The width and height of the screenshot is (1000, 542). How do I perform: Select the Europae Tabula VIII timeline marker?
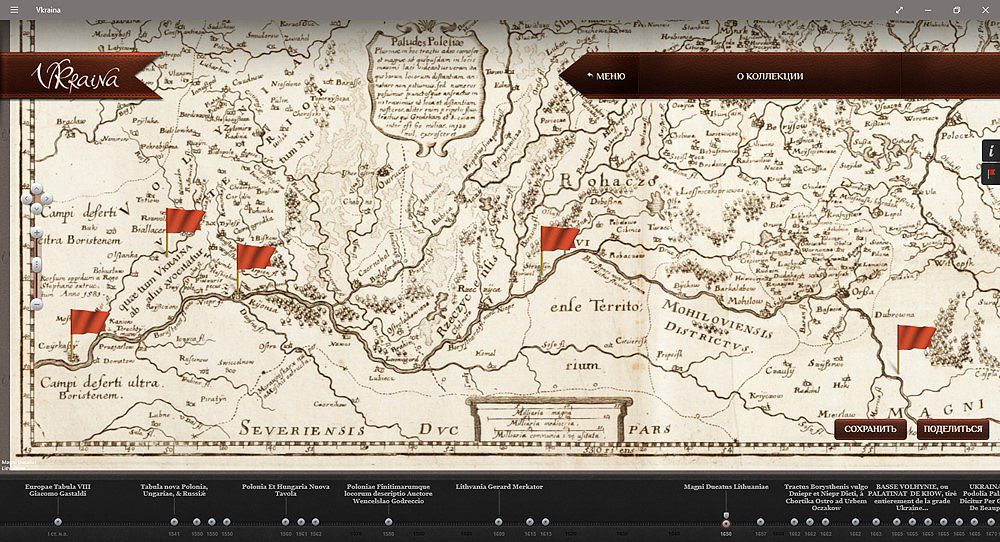[58, 522]
